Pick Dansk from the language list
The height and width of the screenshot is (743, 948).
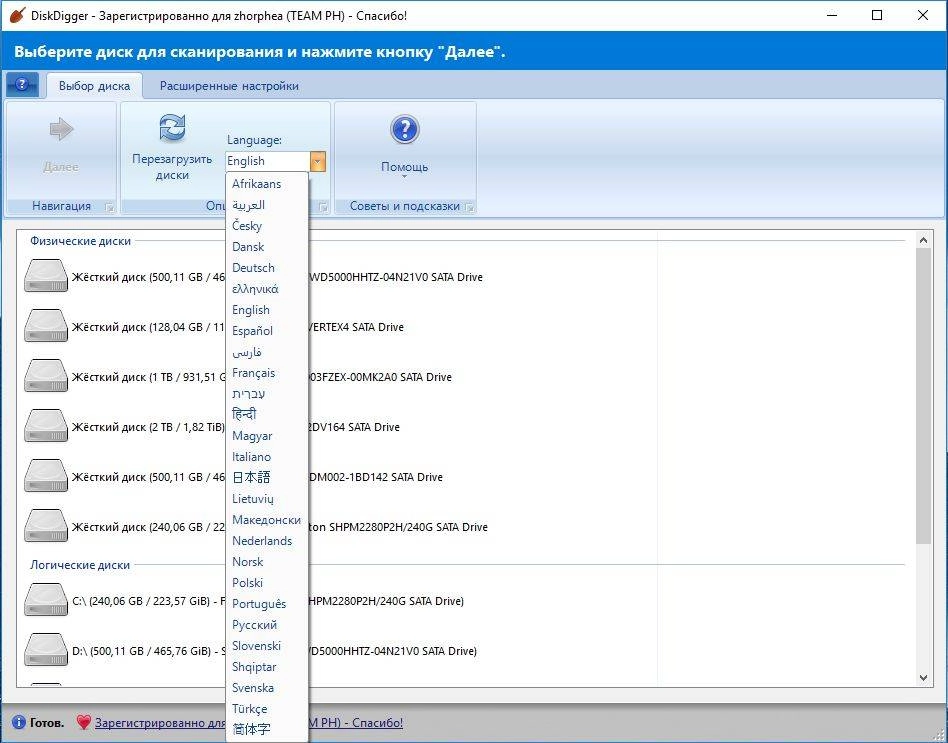267,247
